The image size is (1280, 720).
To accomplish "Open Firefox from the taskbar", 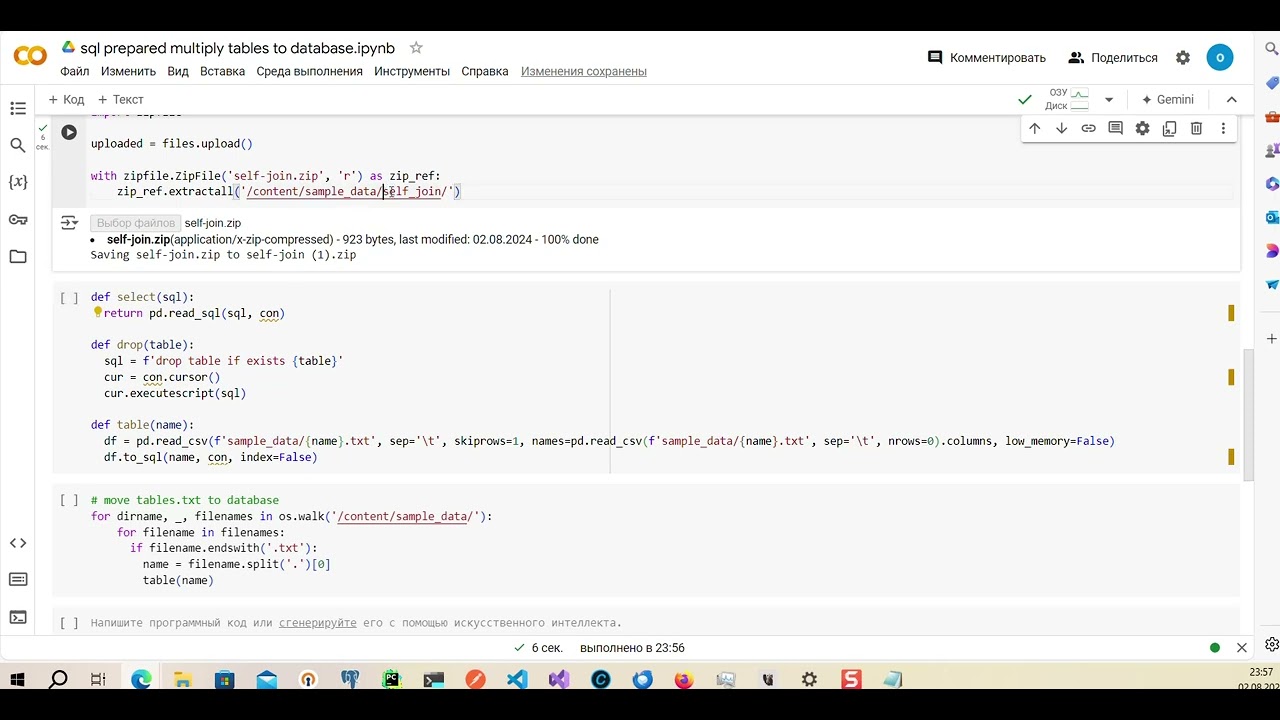I will pyautogui.click(x=683, y=680).
